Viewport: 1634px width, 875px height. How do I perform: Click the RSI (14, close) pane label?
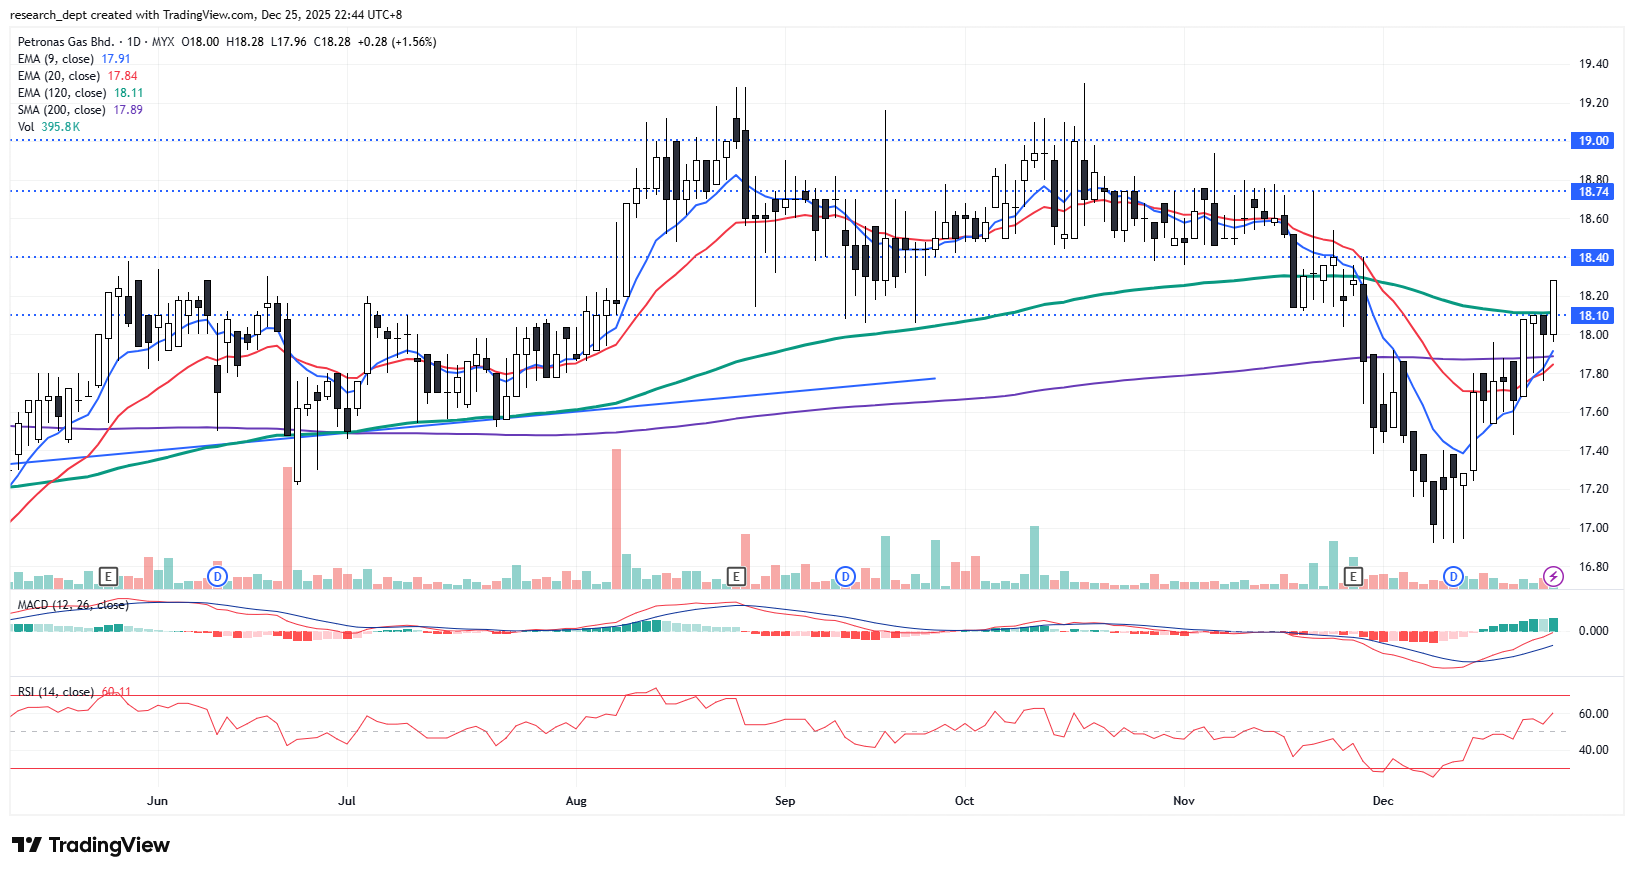pos(56,692)
